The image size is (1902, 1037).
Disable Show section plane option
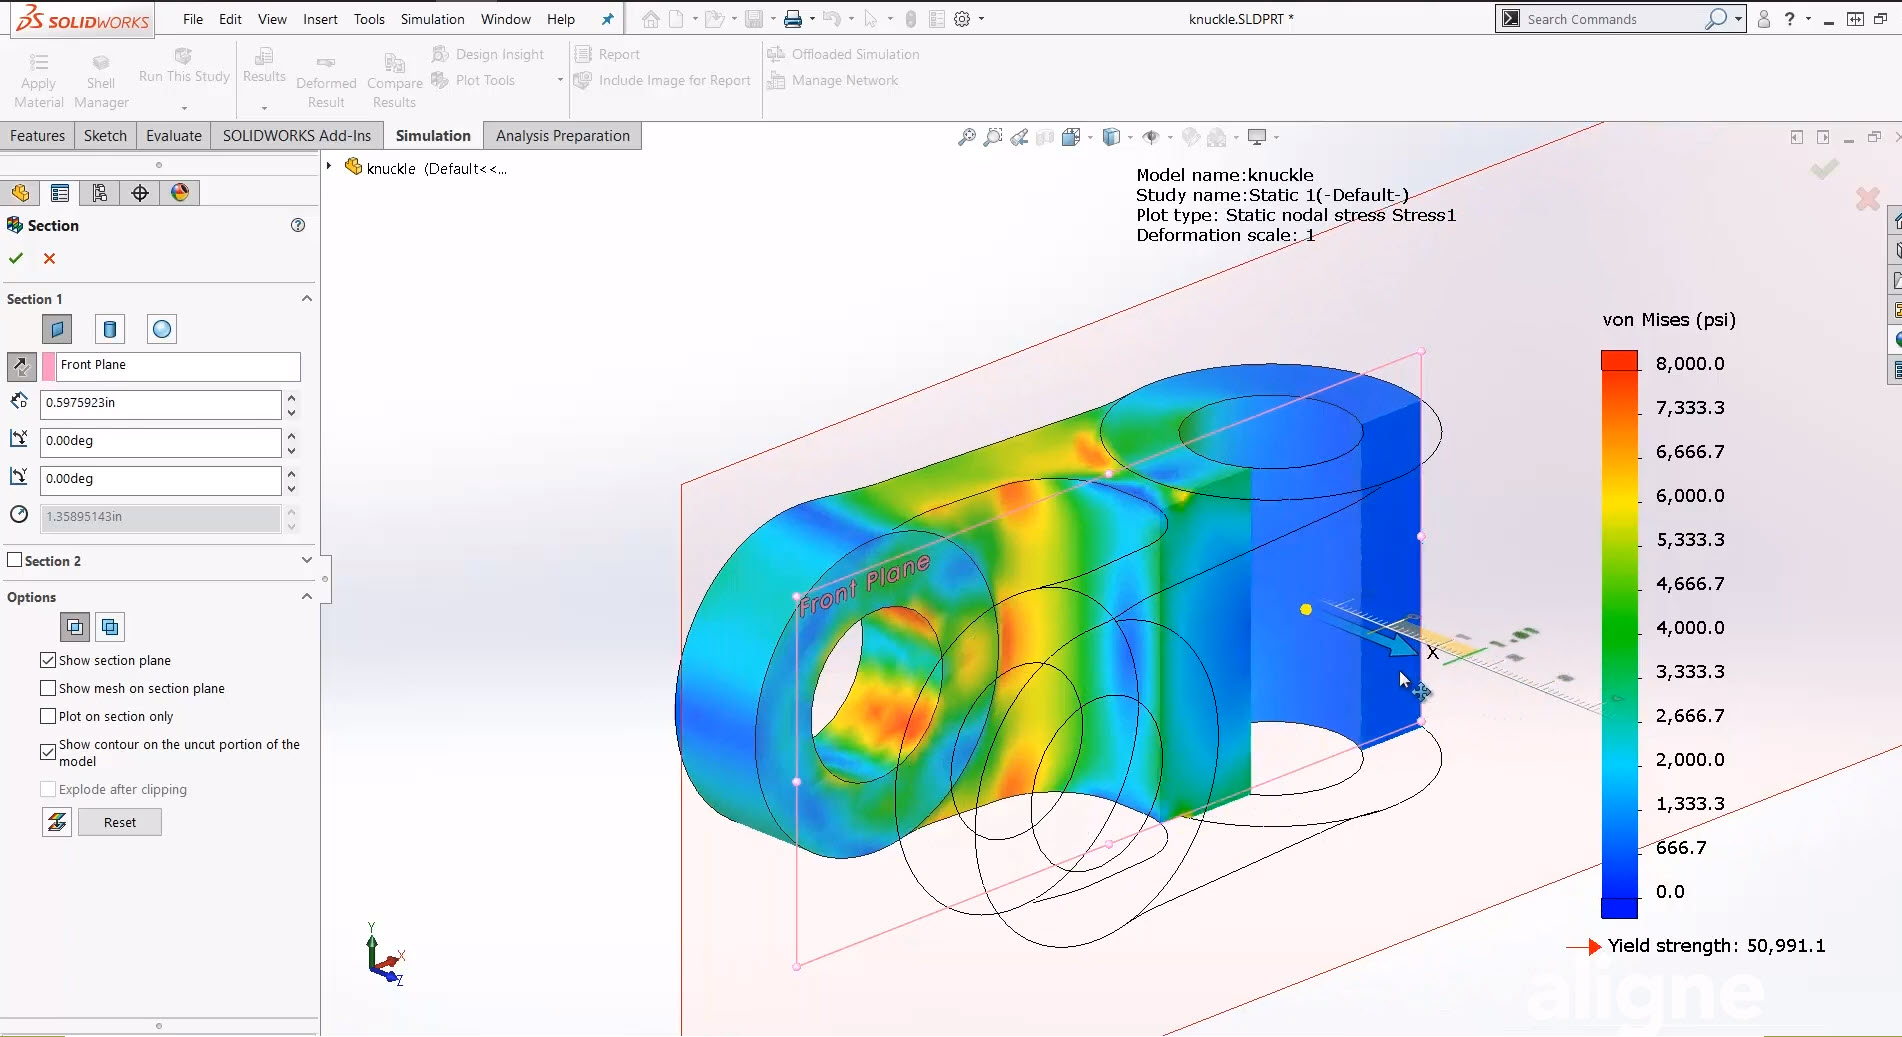(47, 660)
